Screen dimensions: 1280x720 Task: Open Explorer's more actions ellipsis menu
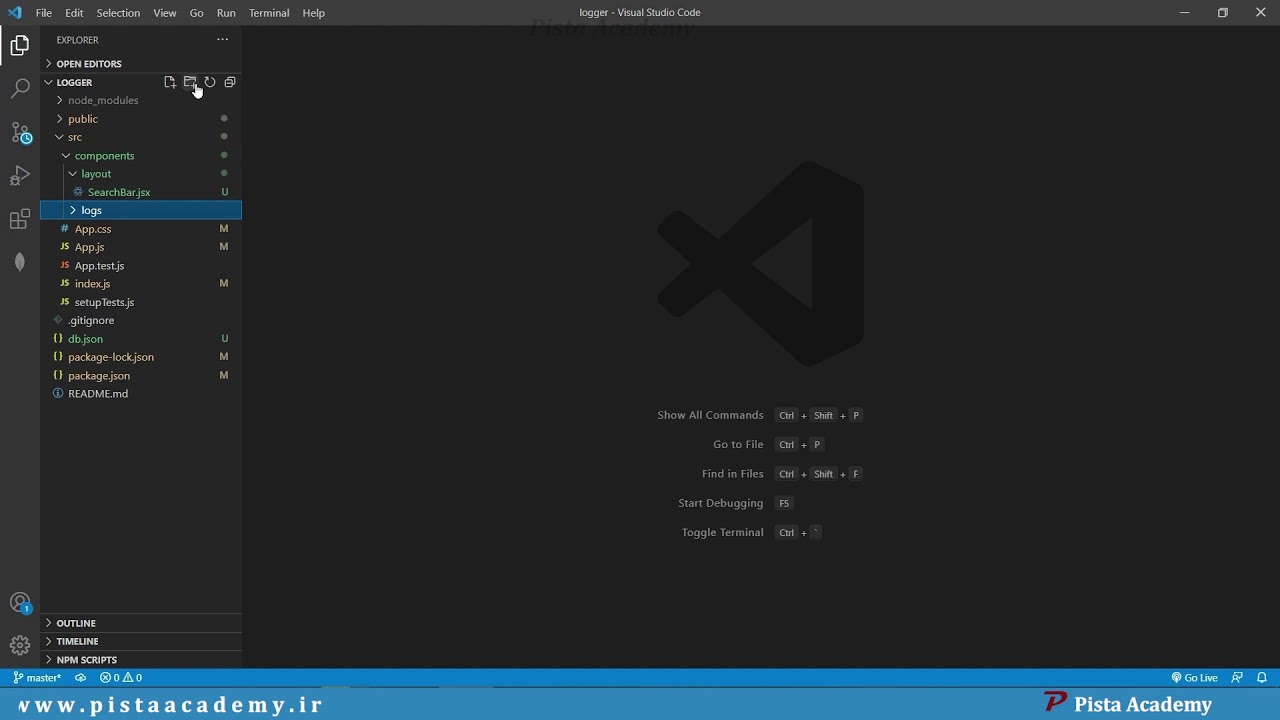222,40
